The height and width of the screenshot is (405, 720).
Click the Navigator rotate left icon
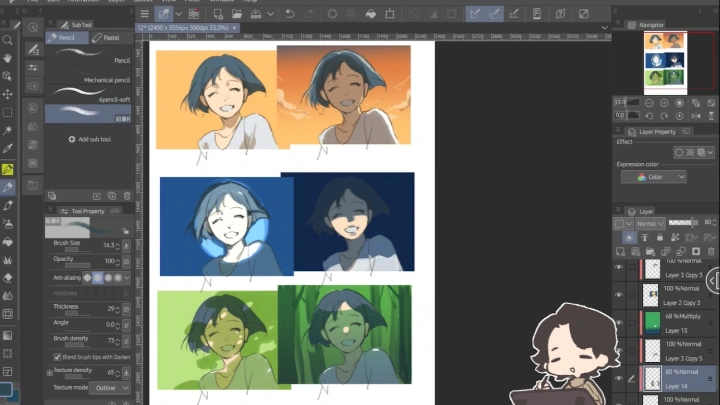[x=649, y=116]
